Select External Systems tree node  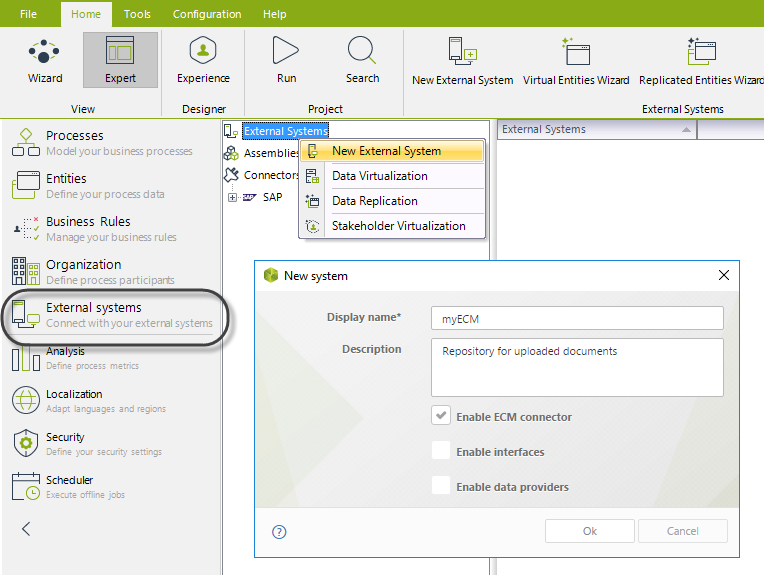pos(286,131)
